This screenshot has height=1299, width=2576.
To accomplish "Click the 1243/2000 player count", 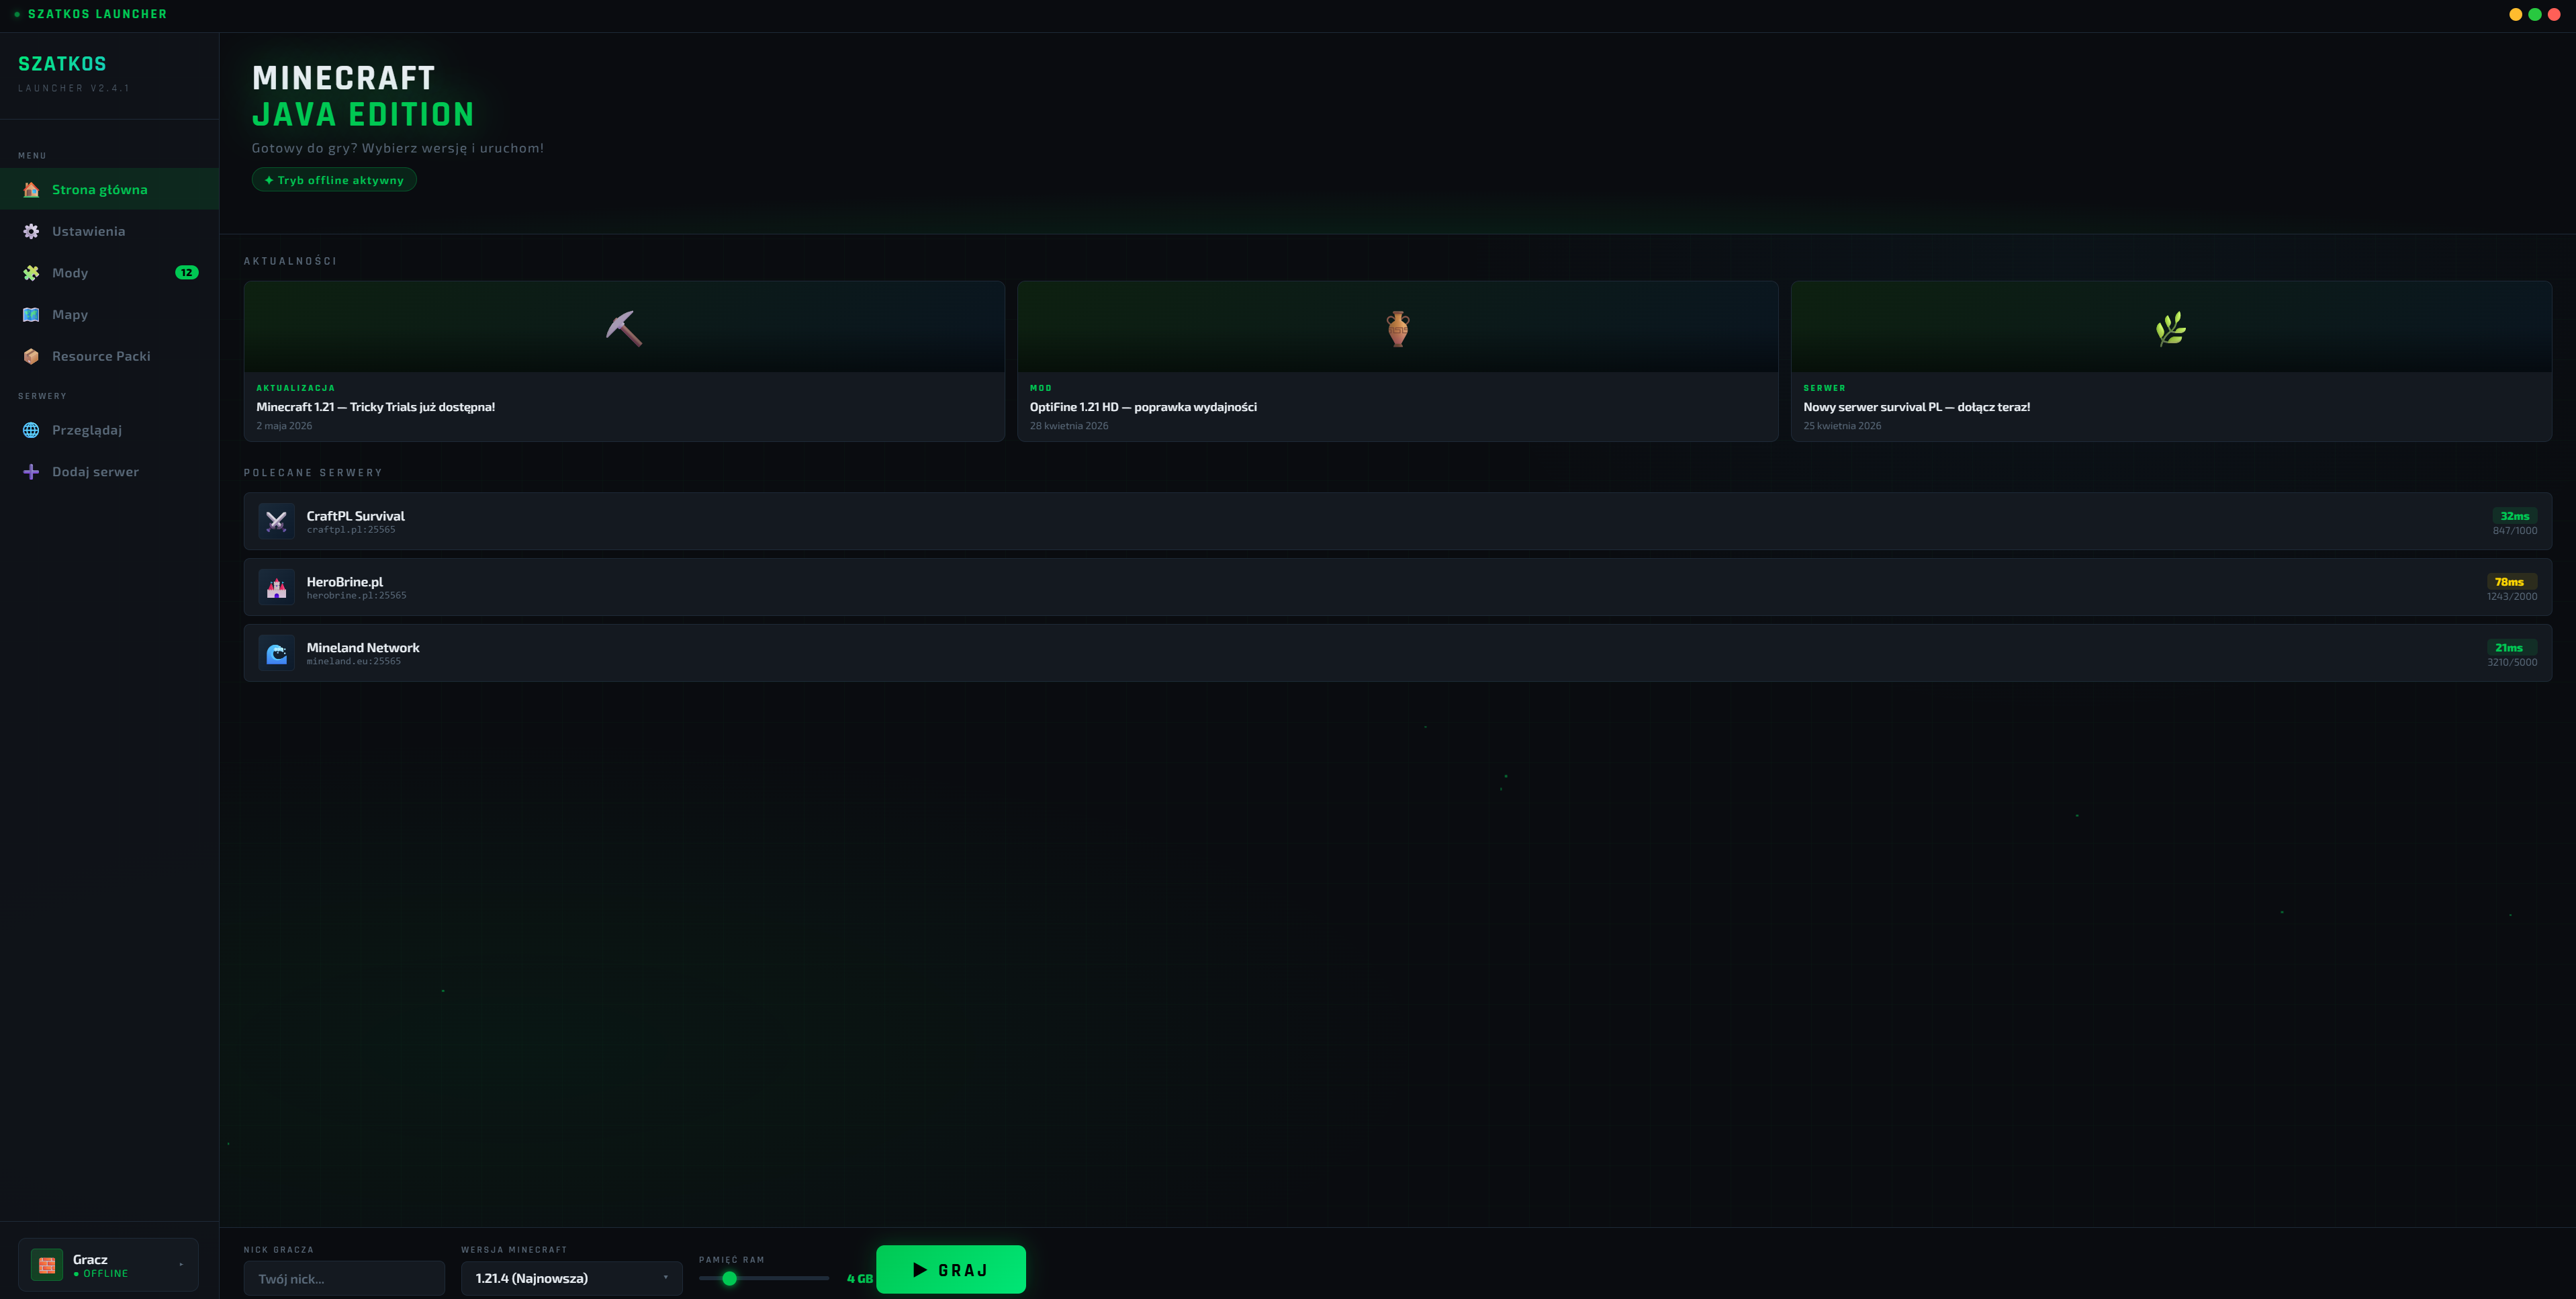I will (x=2512, y=597).
